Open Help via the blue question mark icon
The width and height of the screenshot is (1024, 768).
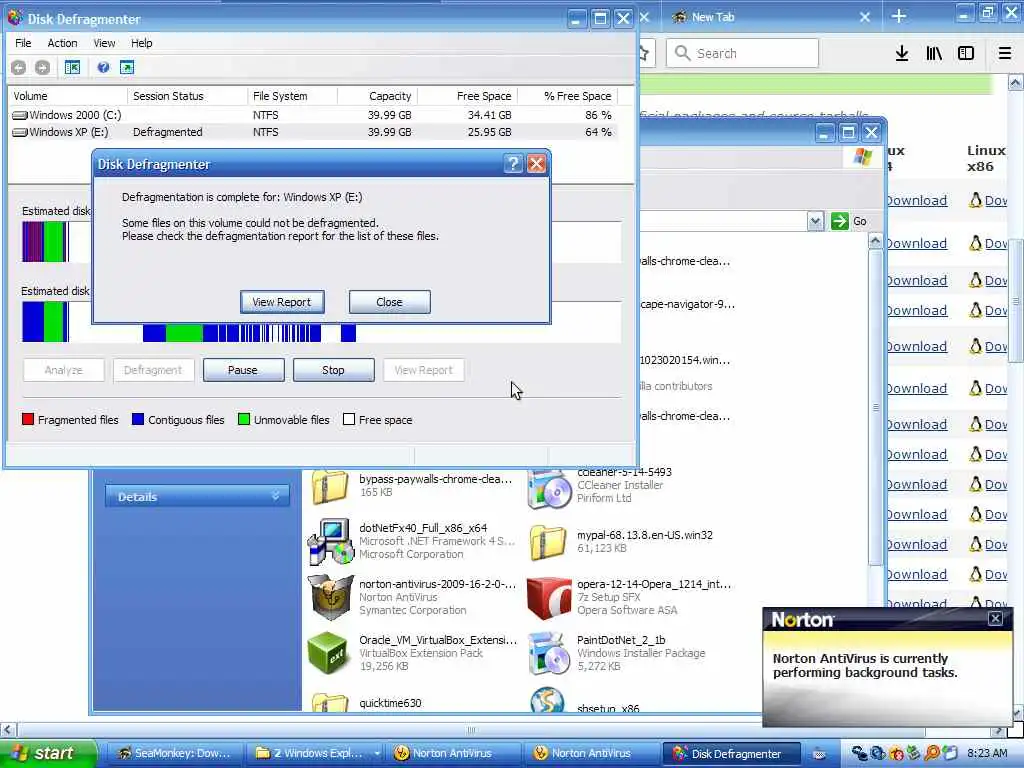click(x=103, y=67)
